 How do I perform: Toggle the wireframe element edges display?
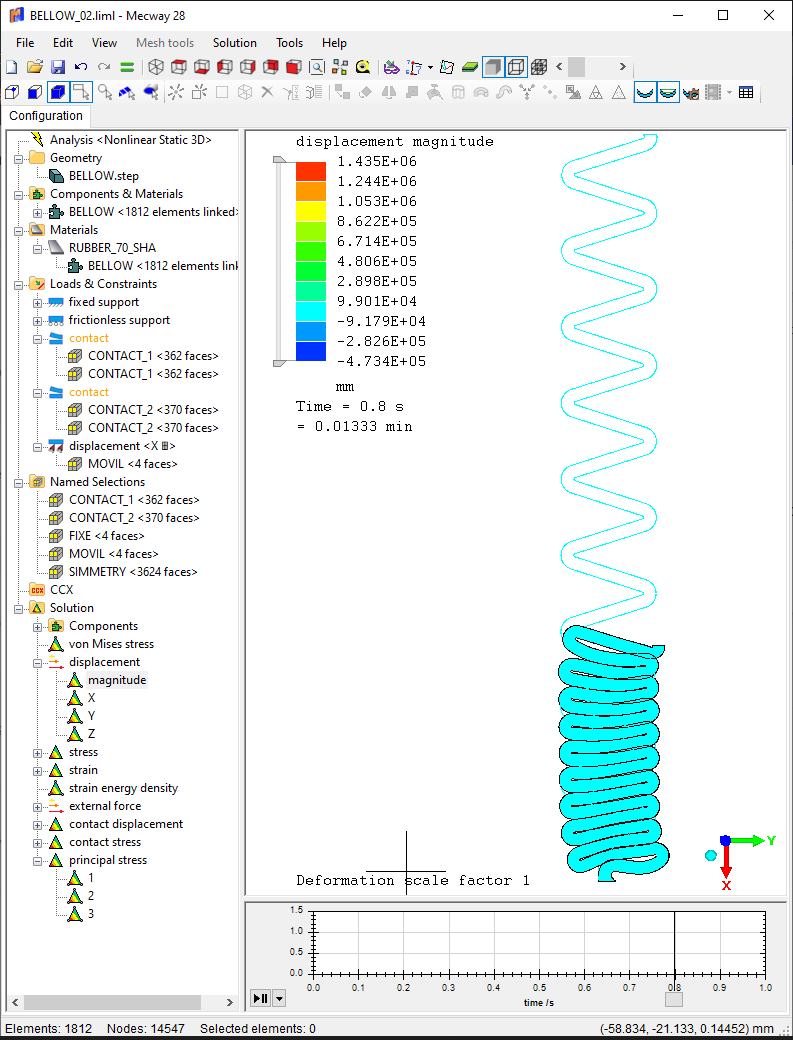516,67
